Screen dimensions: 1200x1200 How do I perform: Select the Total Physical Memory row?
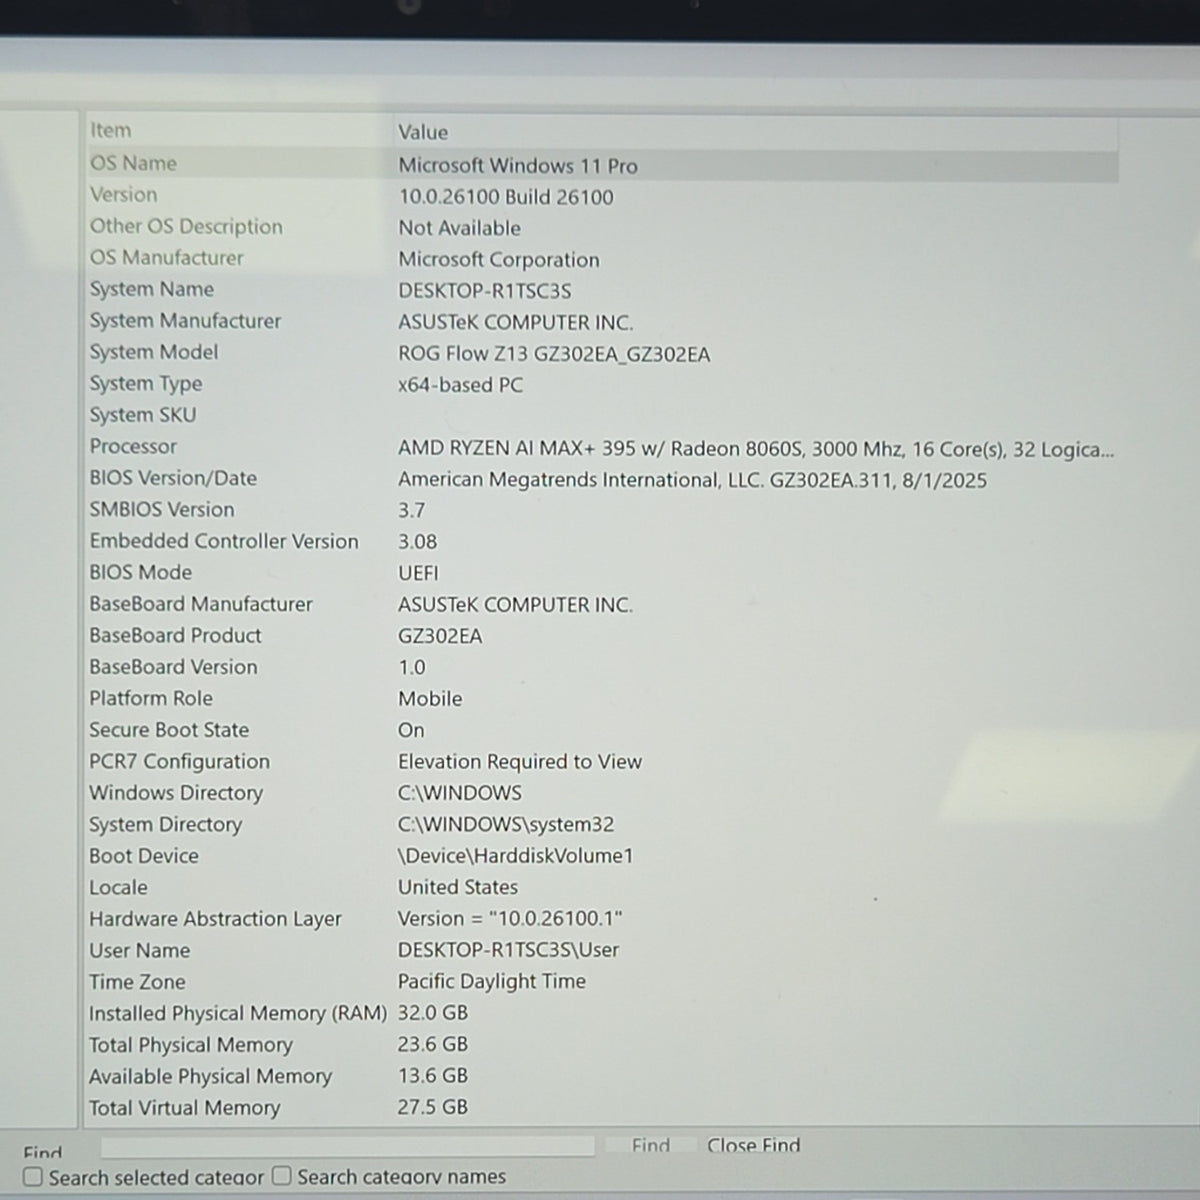602,1044
